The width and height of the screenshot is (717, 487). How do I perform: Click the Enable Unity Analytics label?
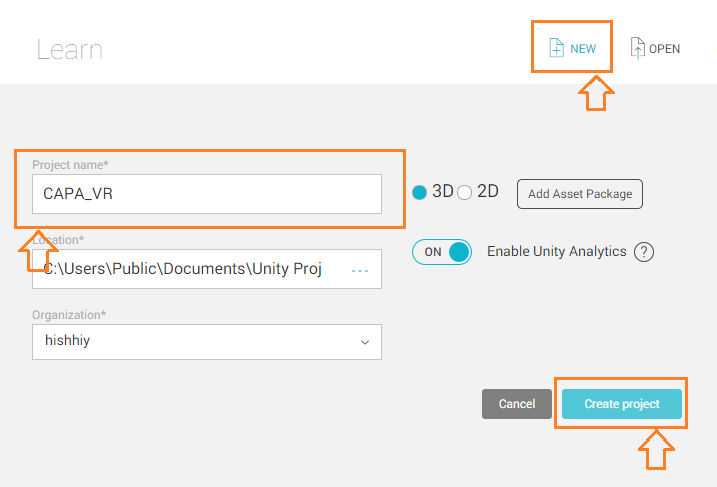[556, 252]
